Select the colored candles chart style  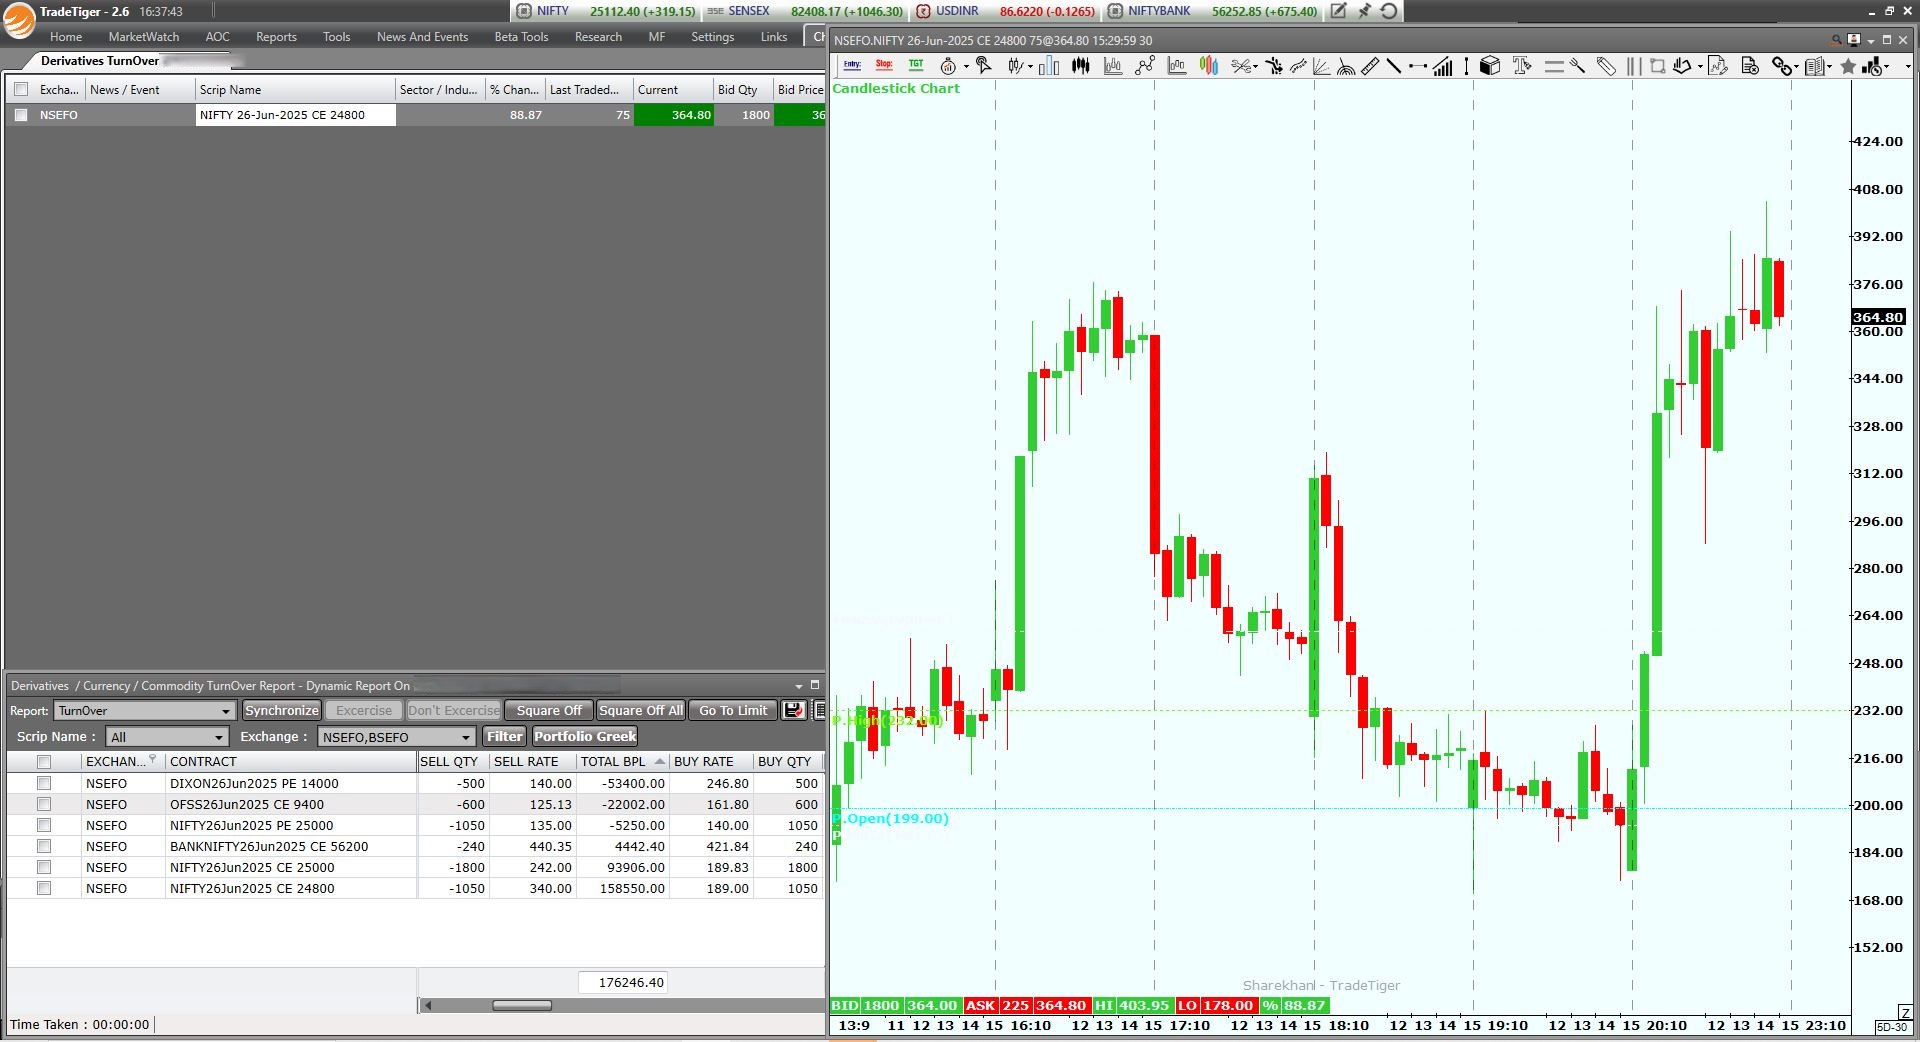point(1209,66)
